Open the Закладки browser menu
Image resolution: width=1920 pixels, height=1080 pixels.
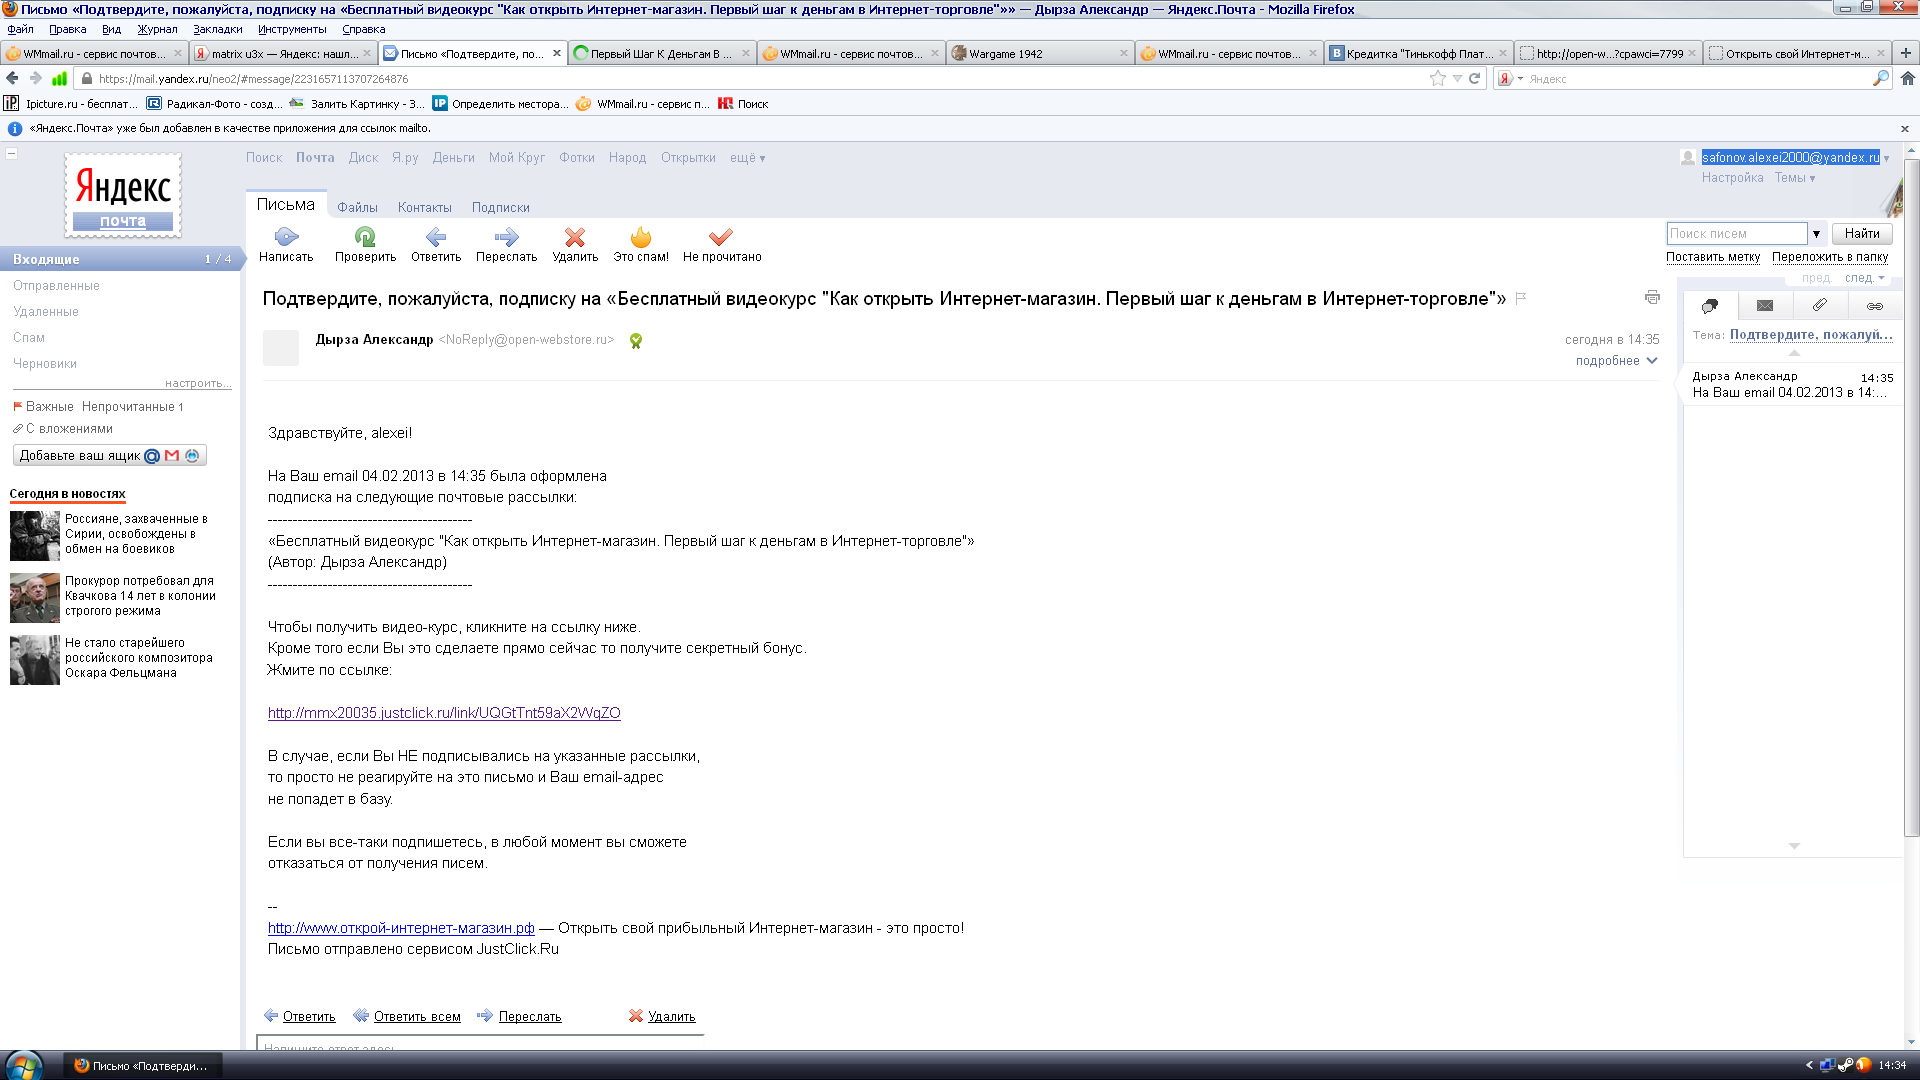pos(217,29)
